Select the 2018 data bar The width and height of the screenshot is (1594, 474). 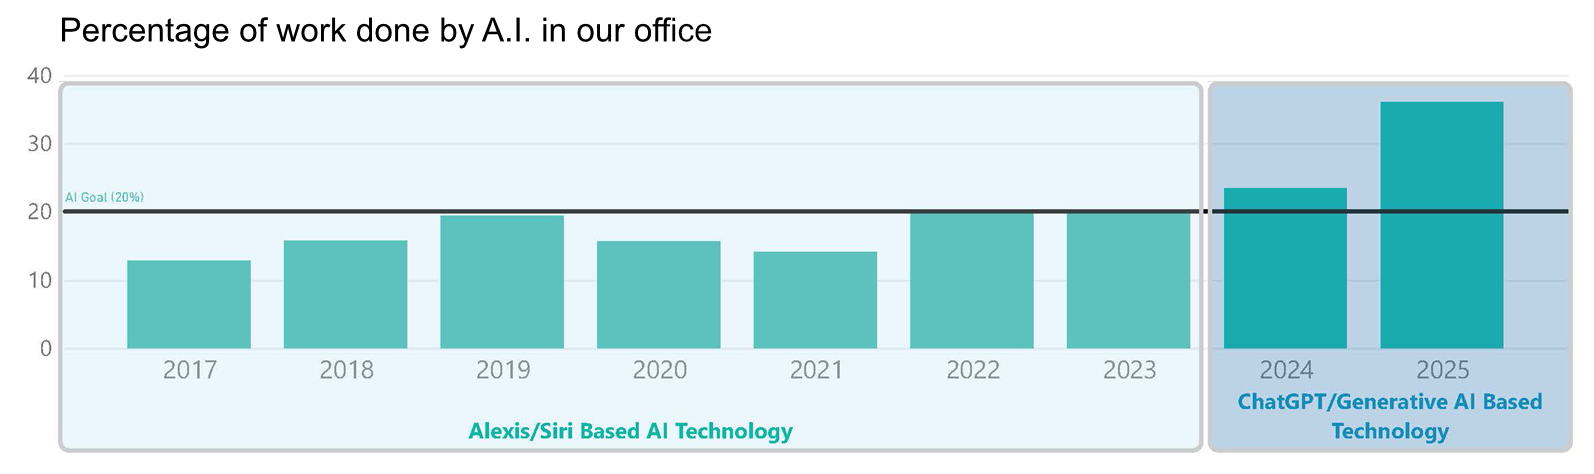pos(345,294)
